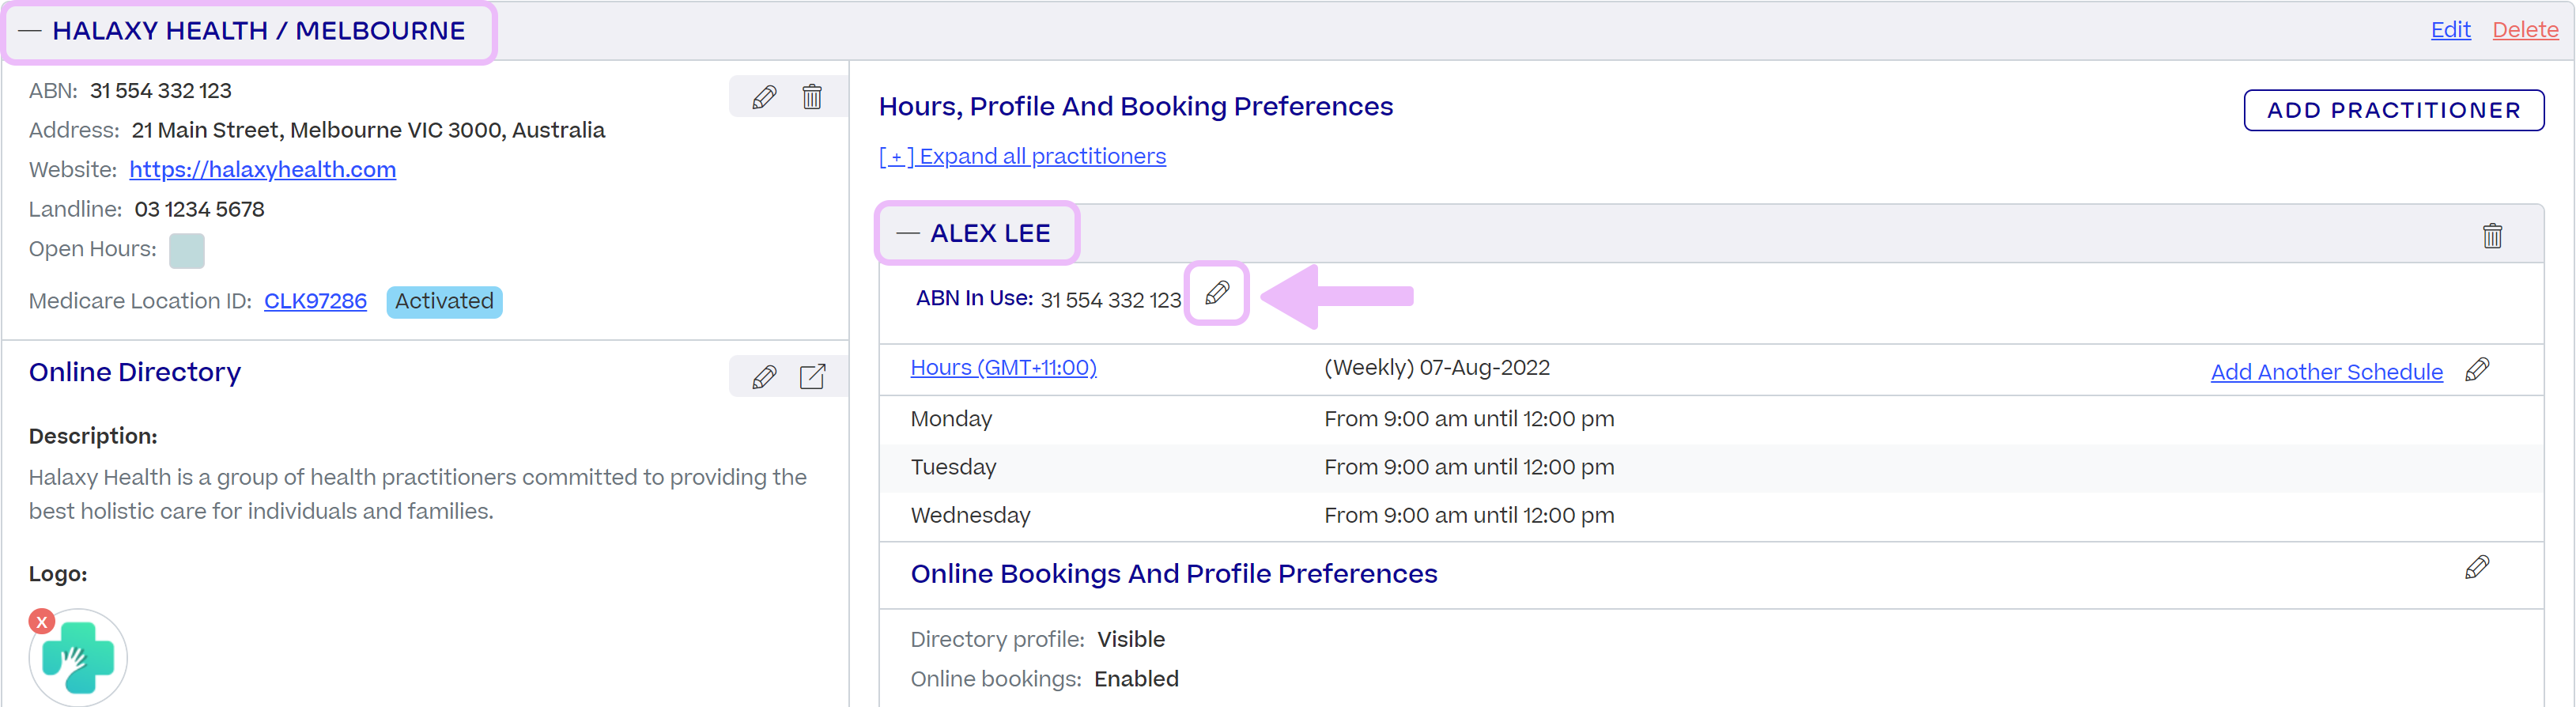This screenshot has width=2576, height=707.
Task: Select the Open Hours color swatch
Action: coord(187,250)
